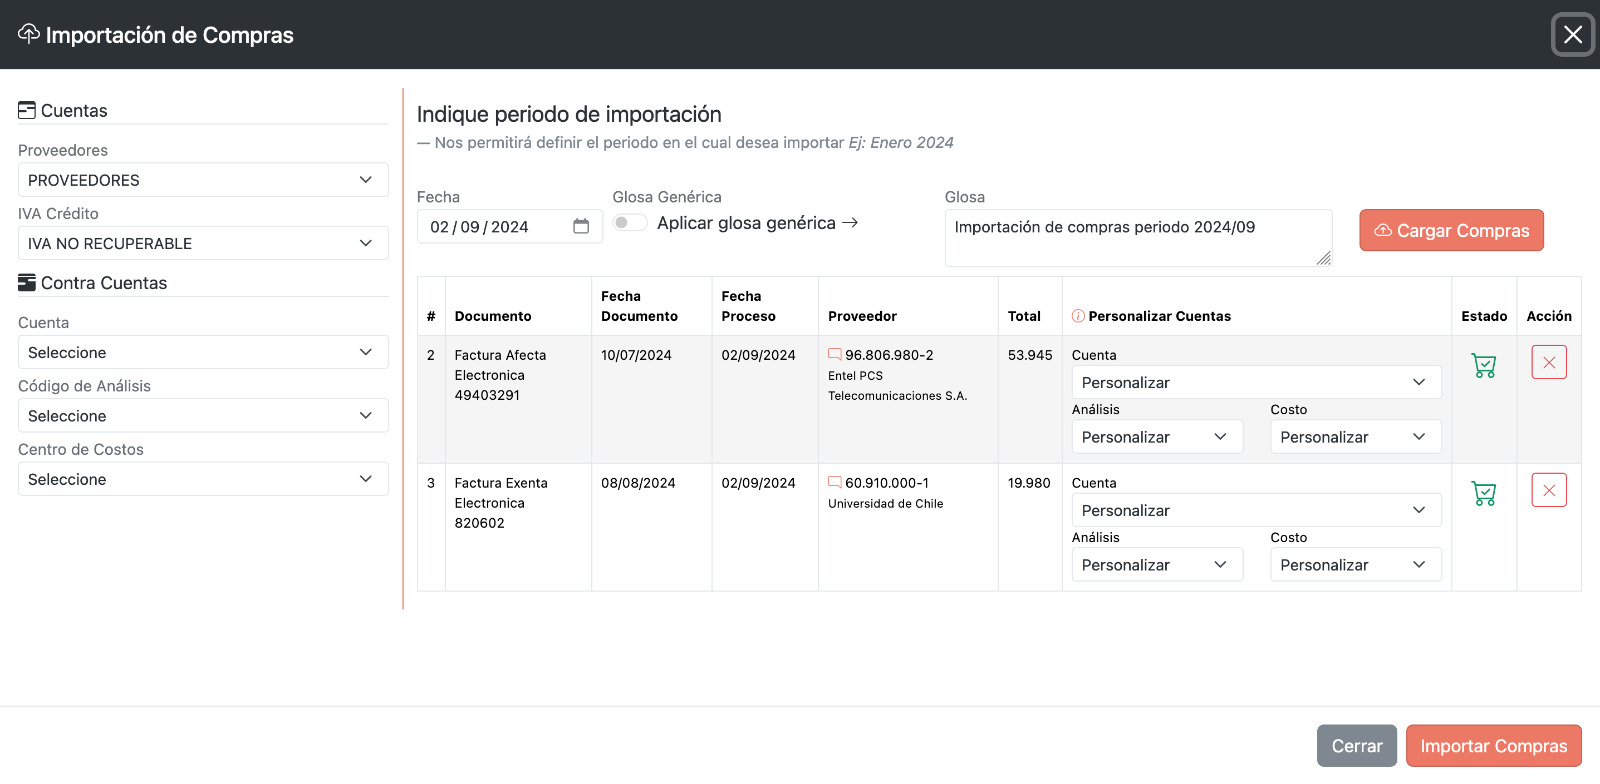Click into the Glosa text area

(x=1137, y=238)
